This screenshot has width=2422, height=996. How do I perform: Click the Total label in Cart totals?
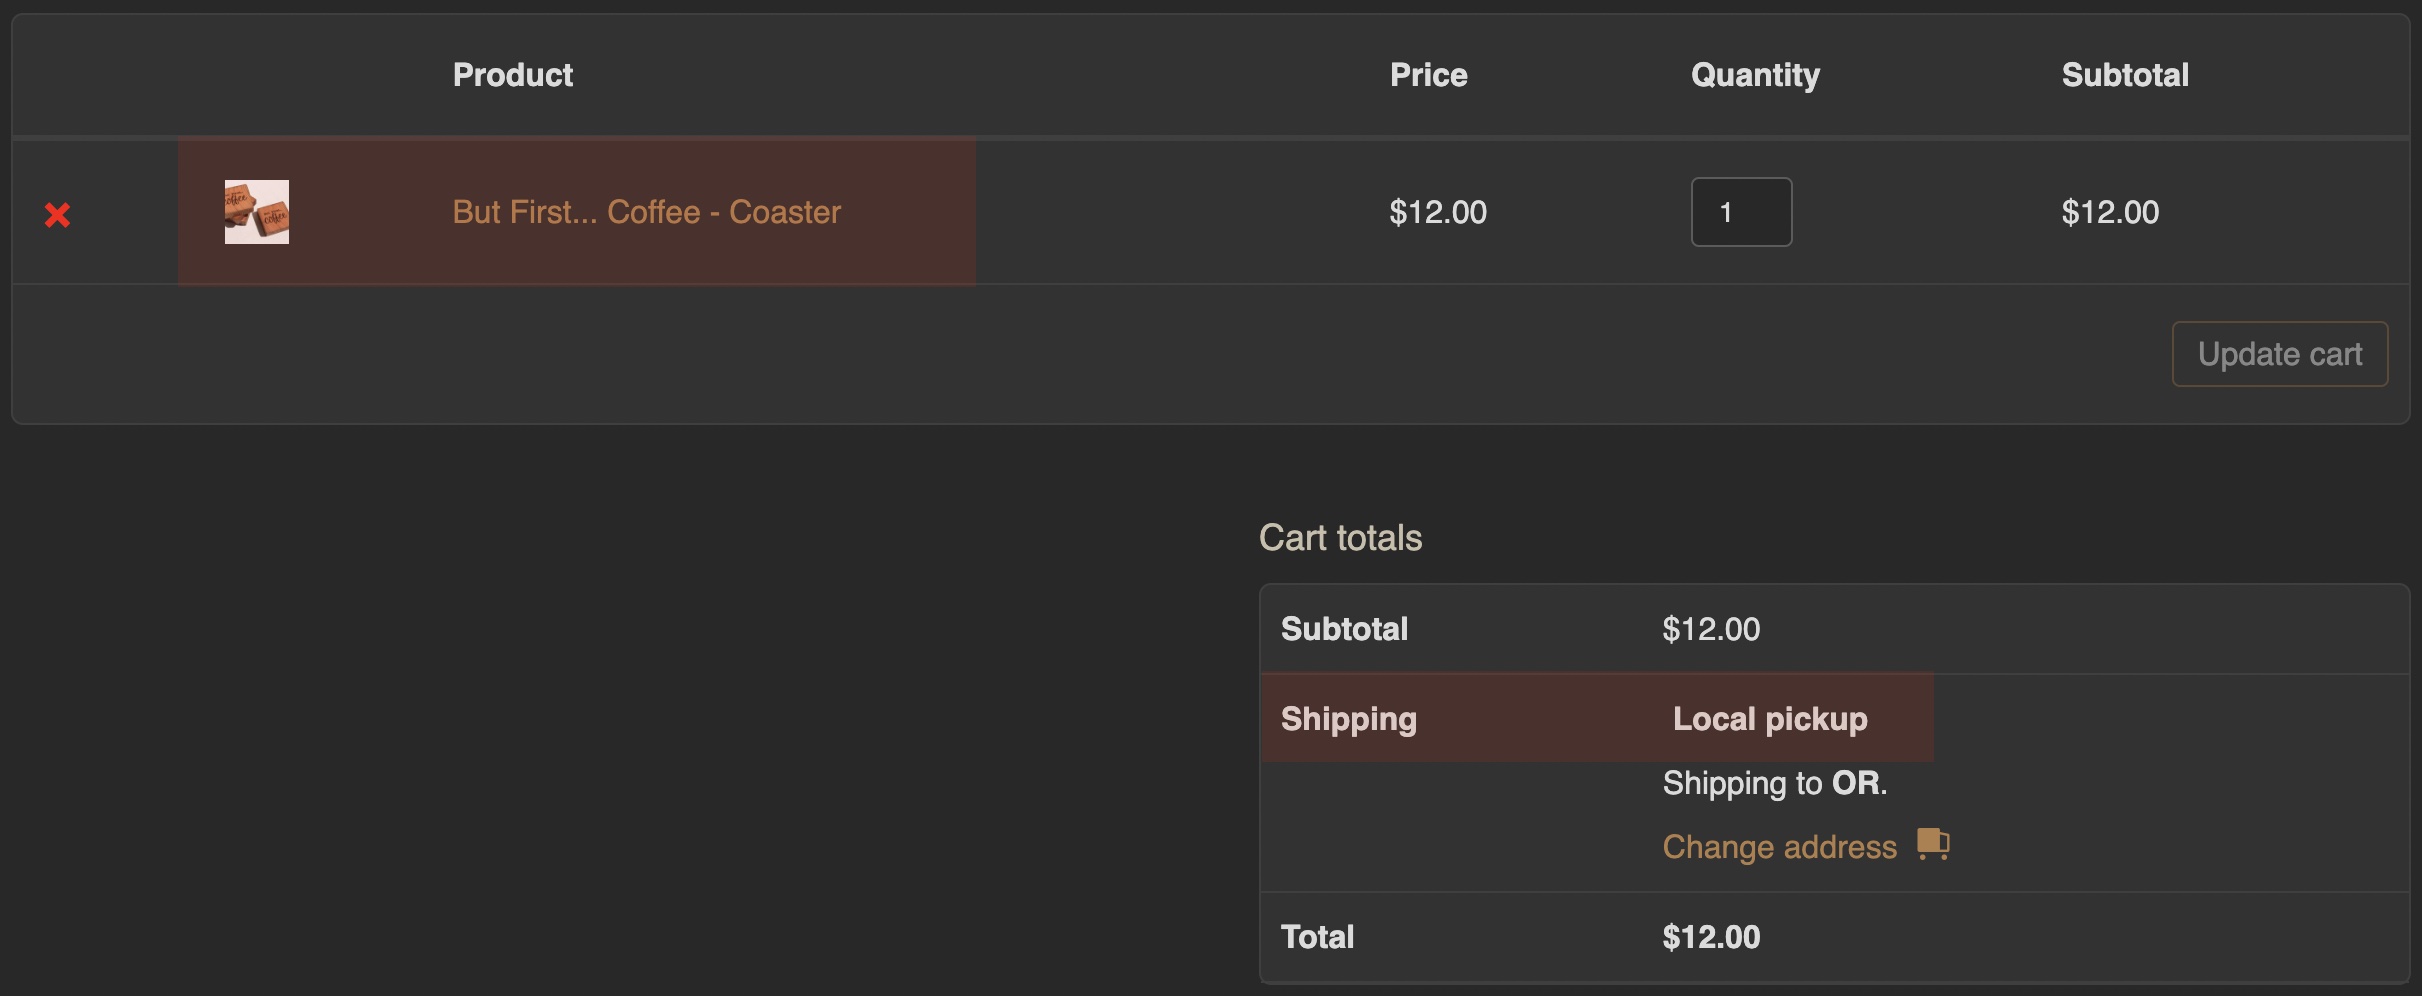pyautogui.click(x=1318, y=937)
